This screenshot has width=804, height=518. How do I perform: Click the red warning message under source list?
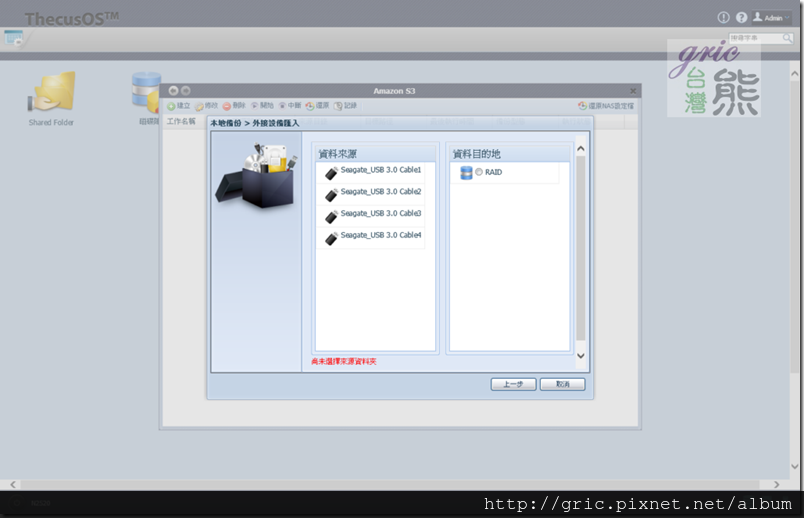click(x=344, y=362)
